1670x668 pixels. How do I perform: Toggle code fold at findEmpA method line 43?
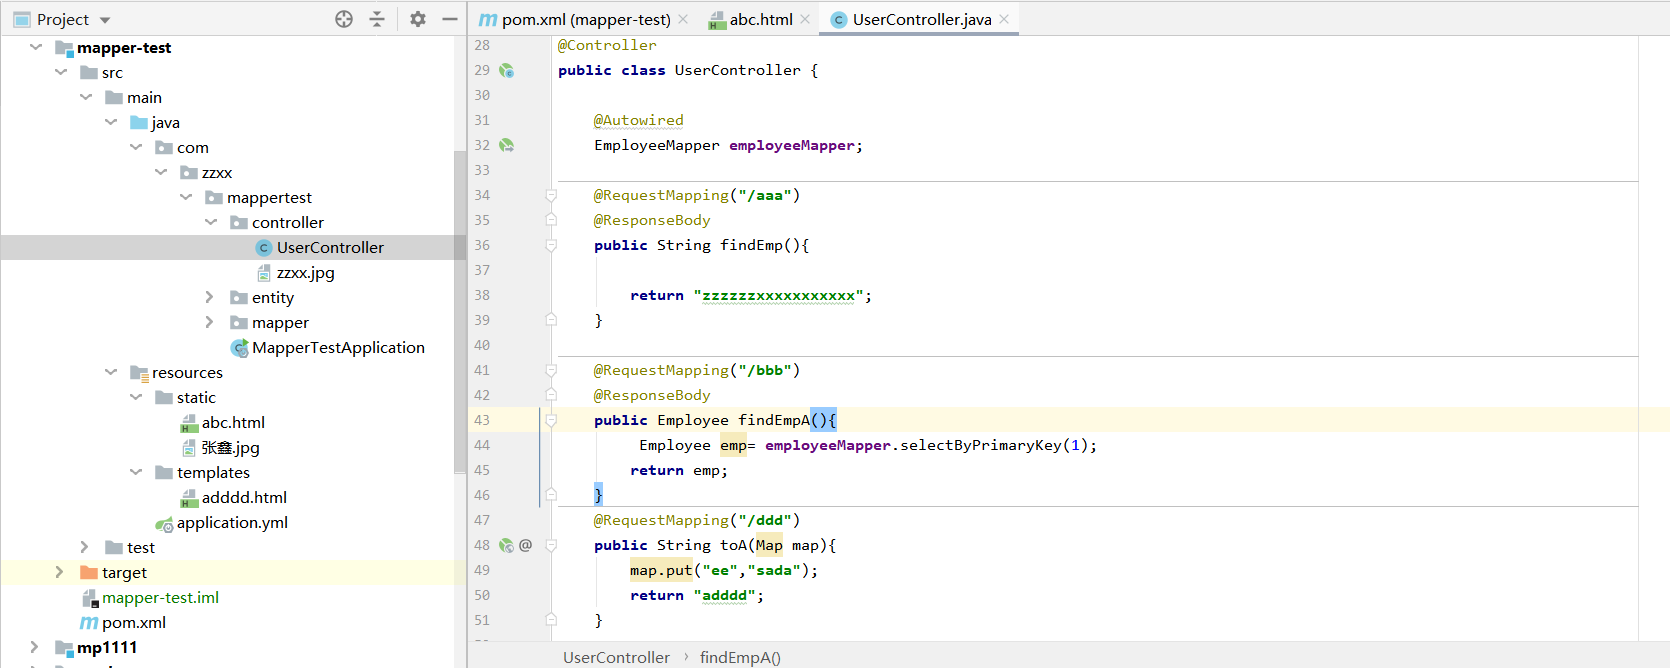(551, 420)
